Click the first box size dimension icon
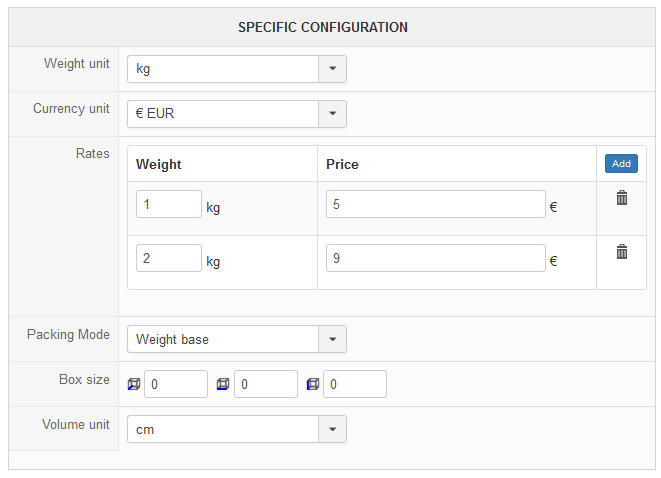 (x=134, y=384)
